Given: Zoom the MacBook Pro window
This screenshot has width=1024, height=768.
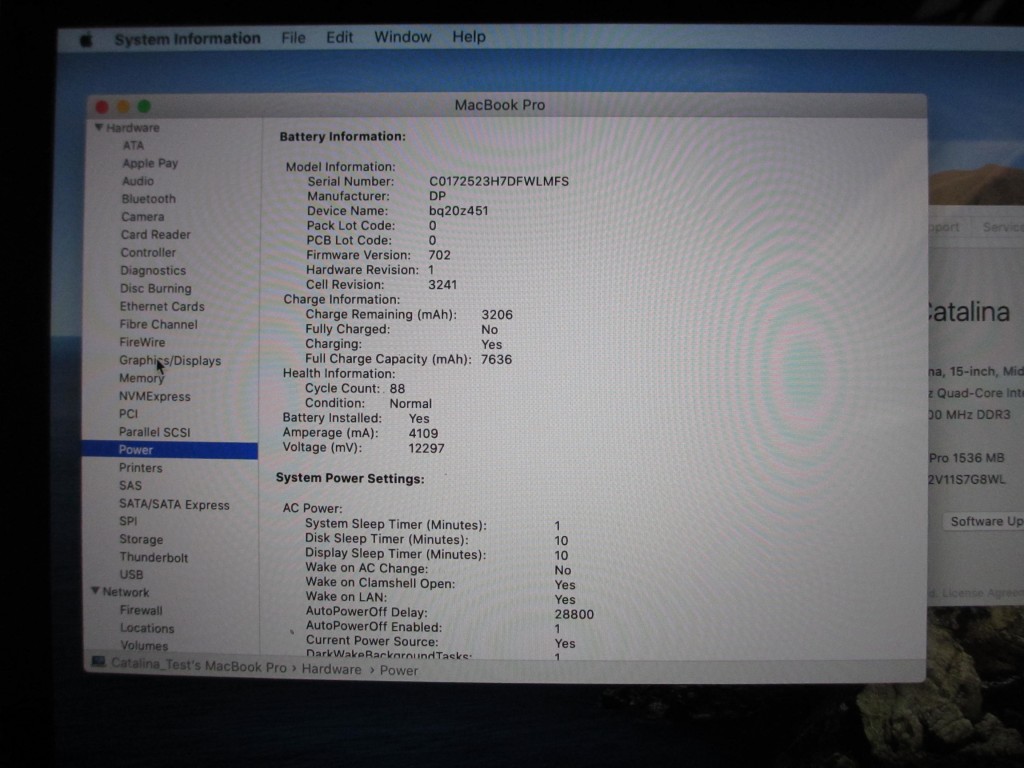Looking at the screenshot, I should tap(144, 106).
